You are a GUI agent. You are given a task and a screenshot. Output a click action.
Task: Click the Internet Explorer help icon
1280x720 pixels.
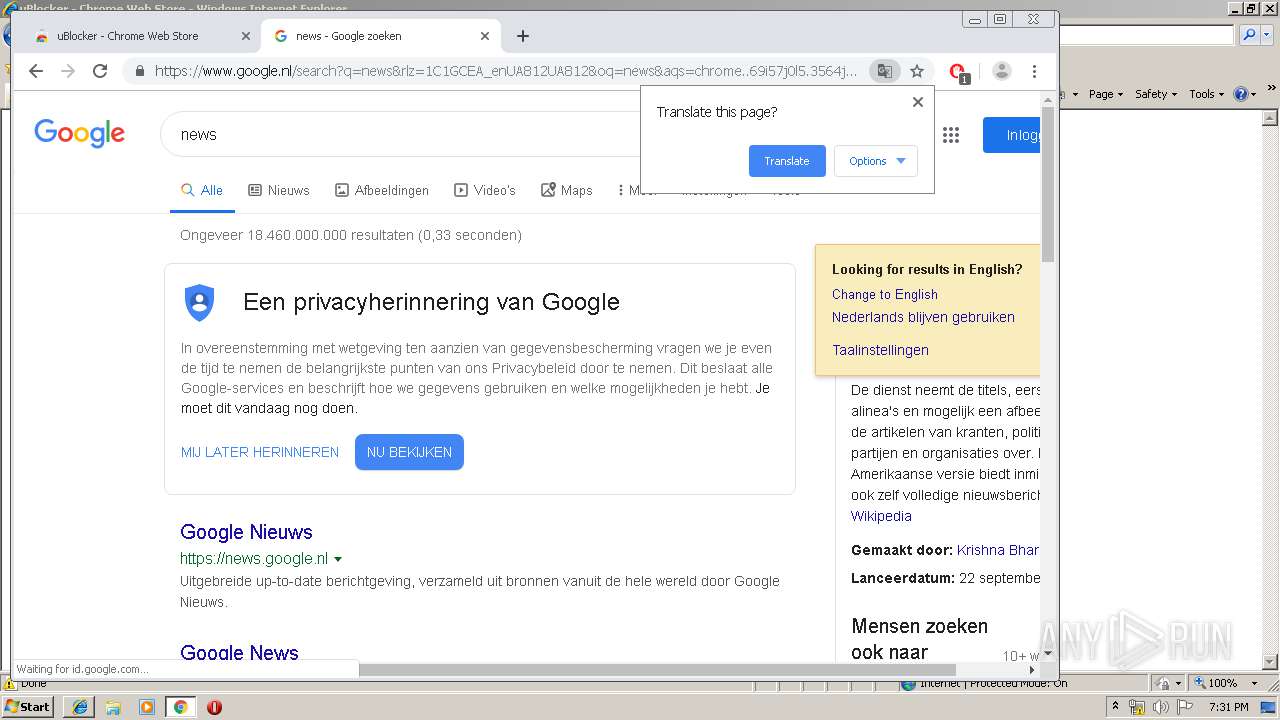click(1242, 94)
